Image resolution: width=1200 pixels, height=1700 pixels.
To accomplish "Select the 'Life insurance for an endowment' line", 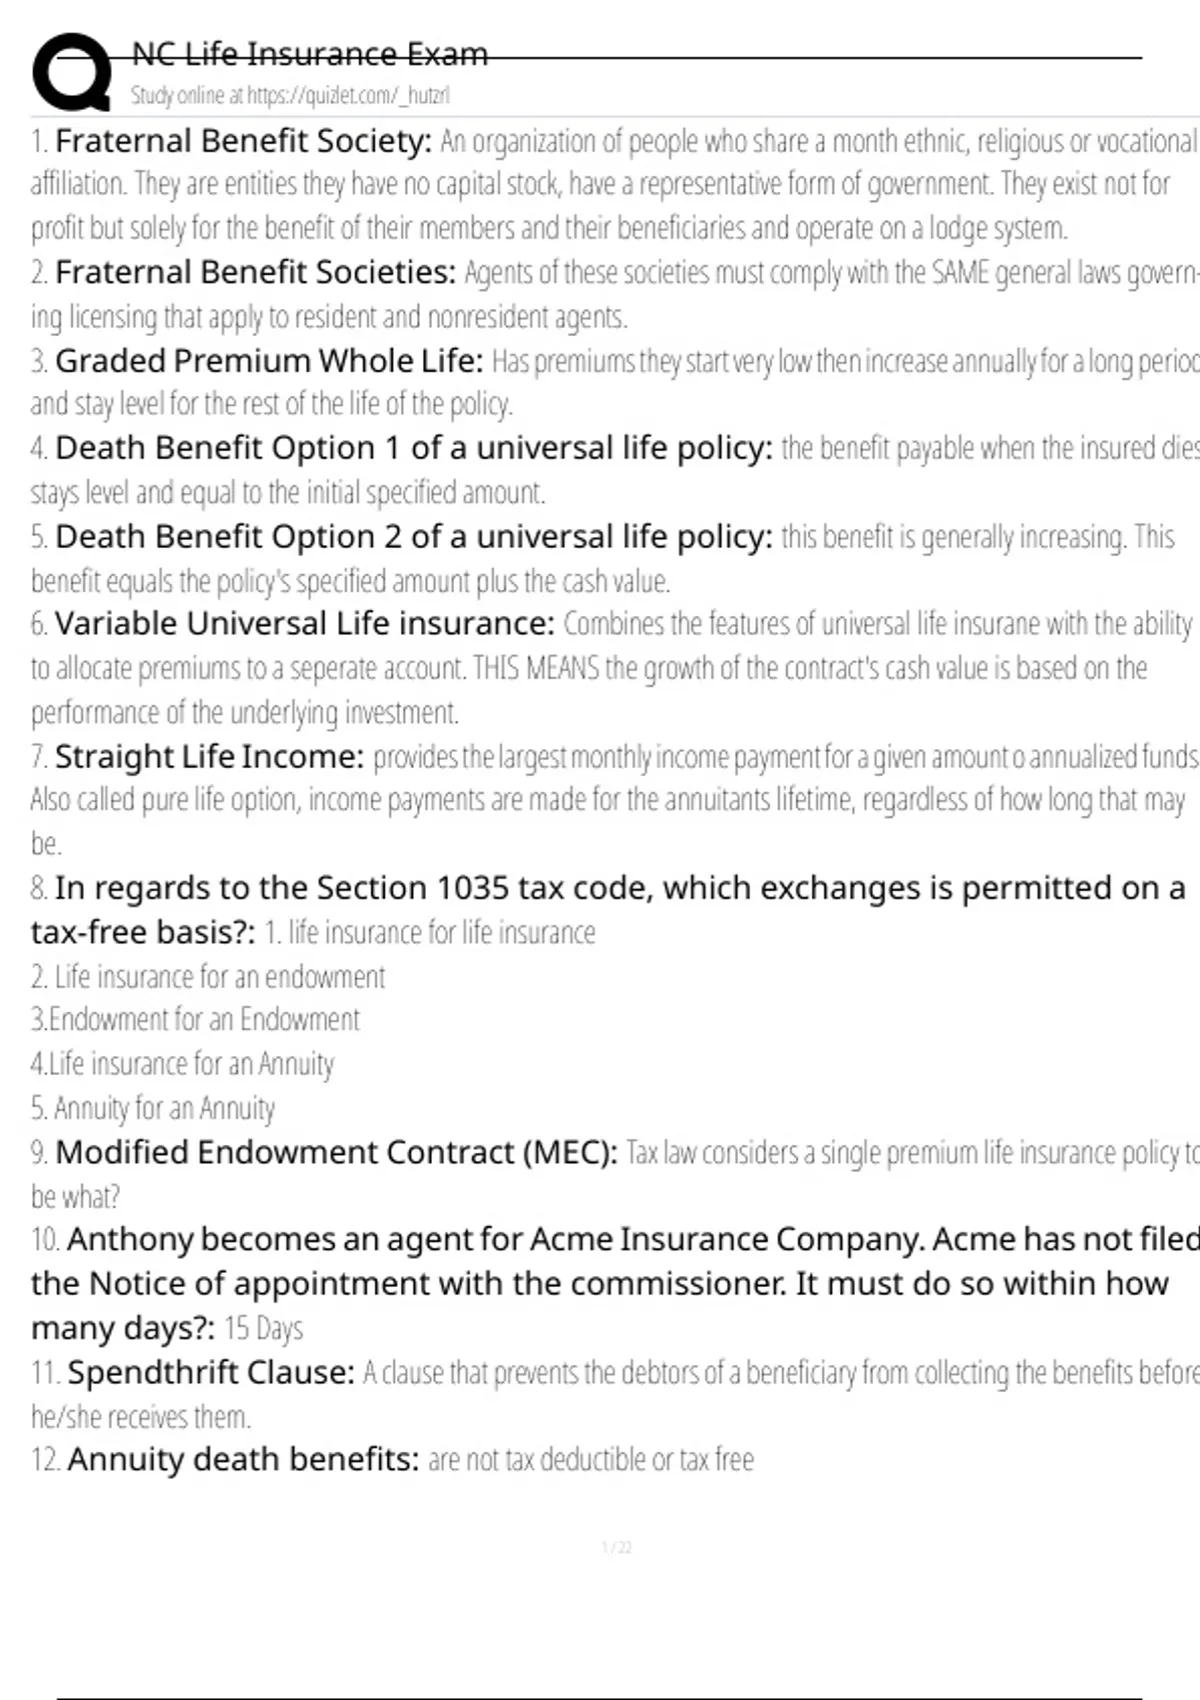I will pyautogui.click(x=208, y=977).
